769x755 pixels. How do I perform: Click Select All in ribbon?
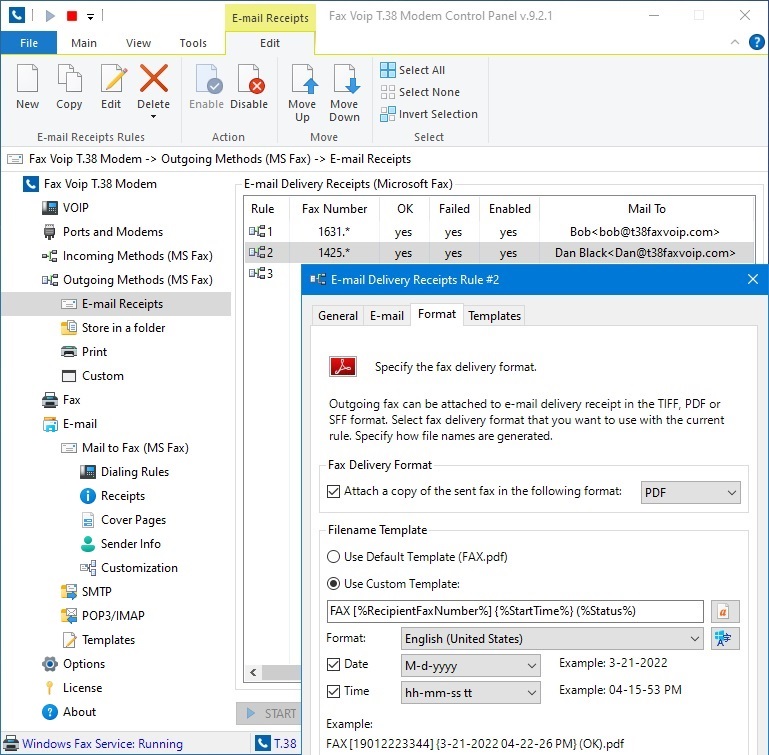[x=412, y=70]
